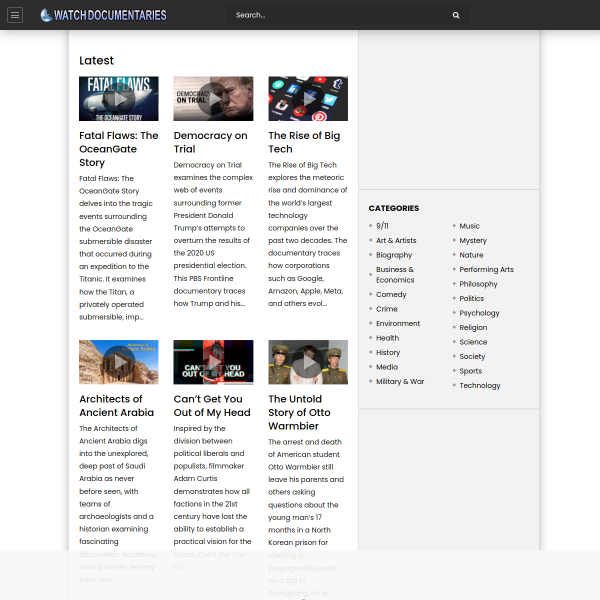The image size is (600, 600).
Task: Open the Sports category
Action: click(471, 371)
